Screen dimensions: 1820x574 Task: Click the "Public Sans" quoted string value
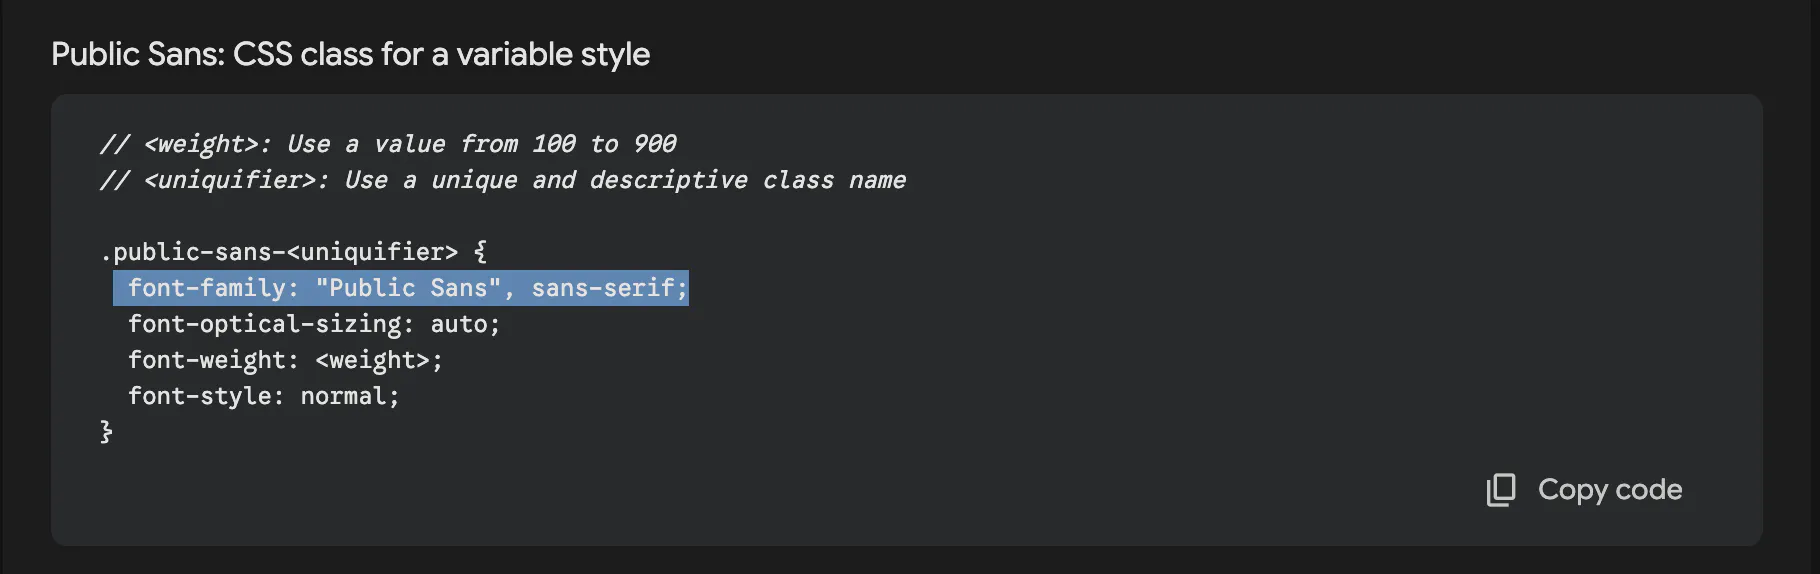point(408,288)
